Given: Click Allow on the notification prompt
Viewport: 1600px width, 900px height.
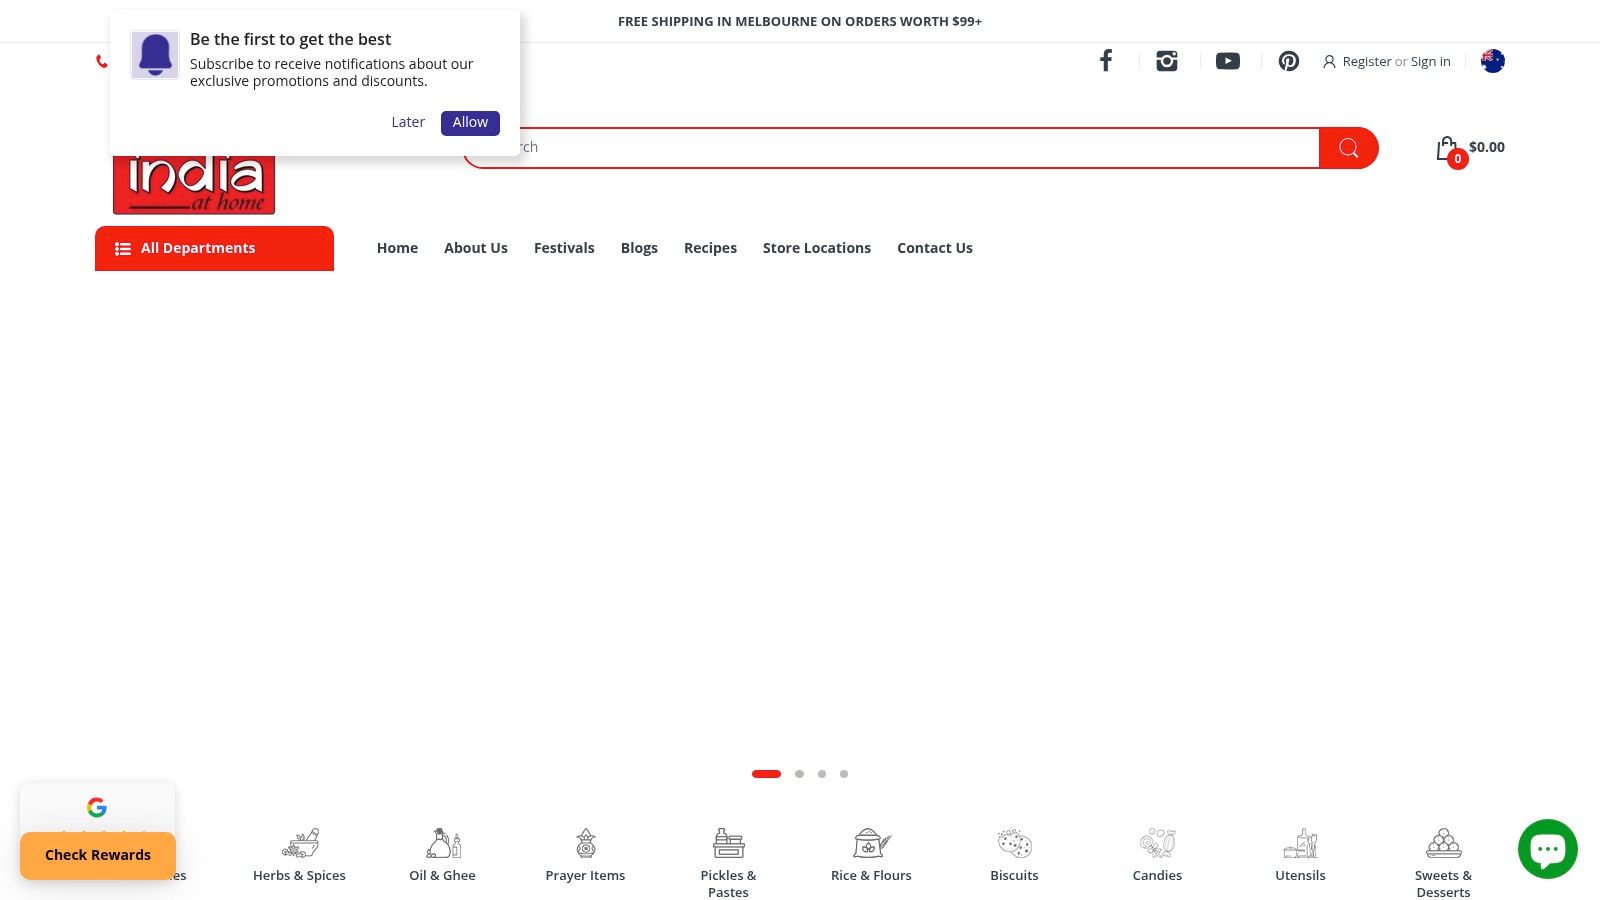Looking at the screenshot, I should click(x=470, y=123).
